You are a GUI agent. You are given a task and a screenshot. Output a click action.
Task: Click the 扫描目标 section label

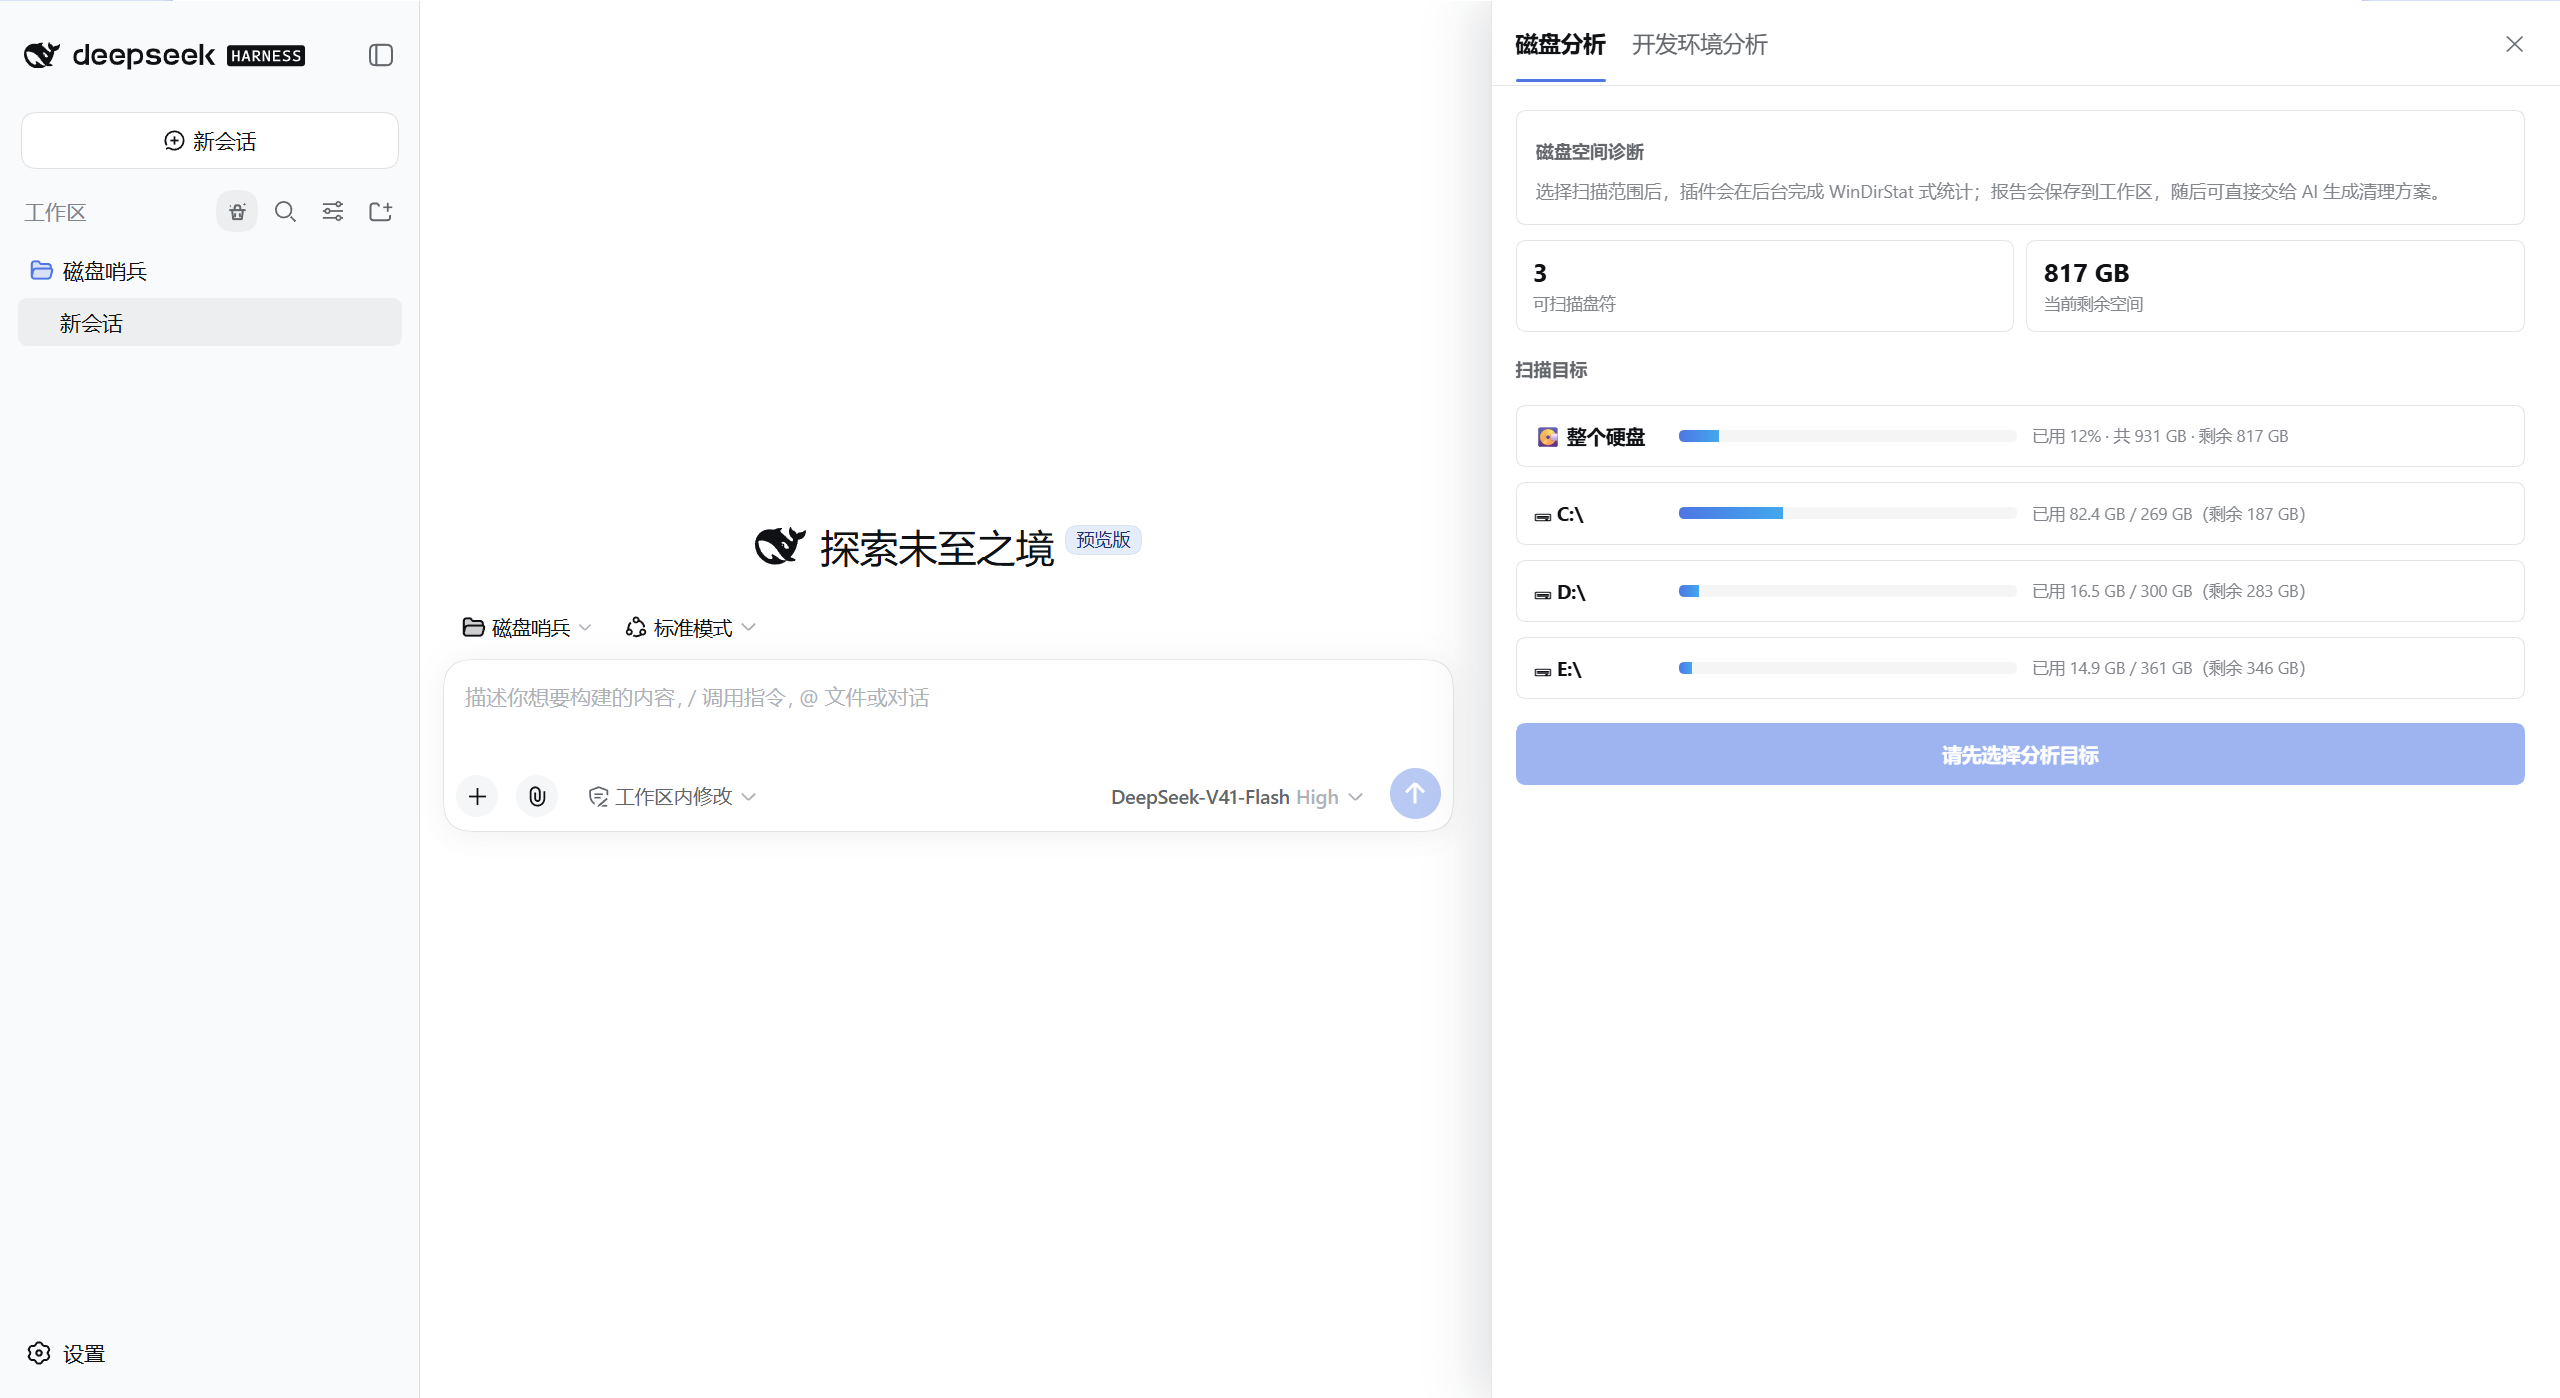click(1551, 370)
